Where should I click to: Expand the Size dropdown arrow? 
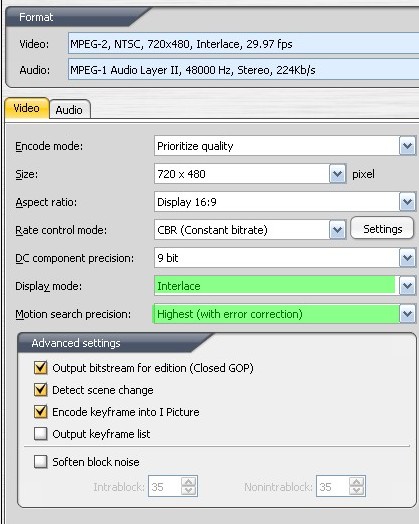click(337, 174)
